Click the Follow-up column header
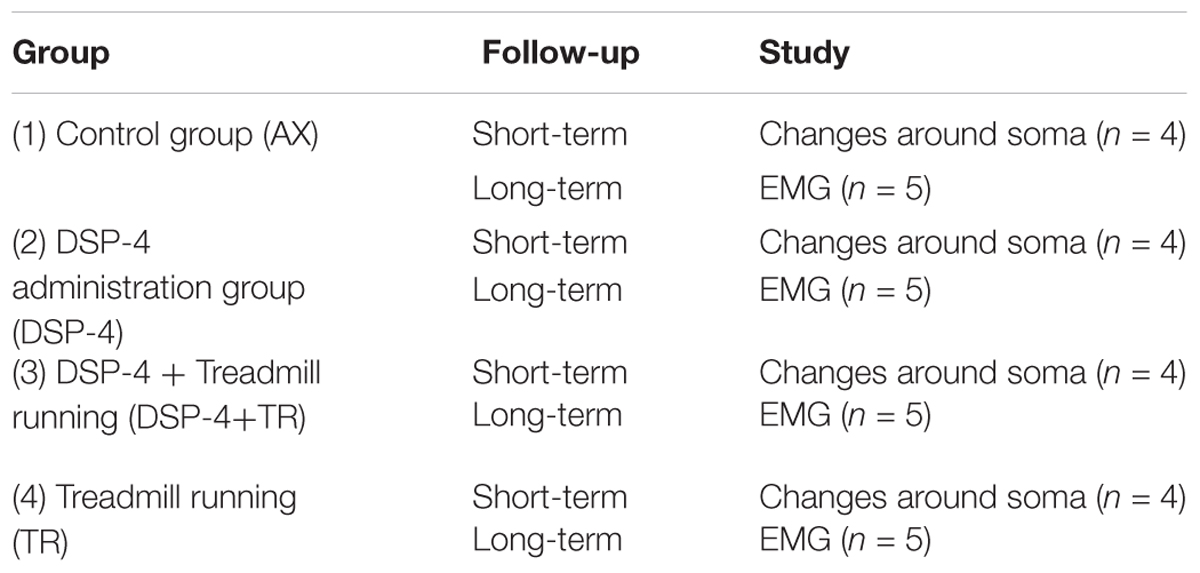 [x=563, y=52]
